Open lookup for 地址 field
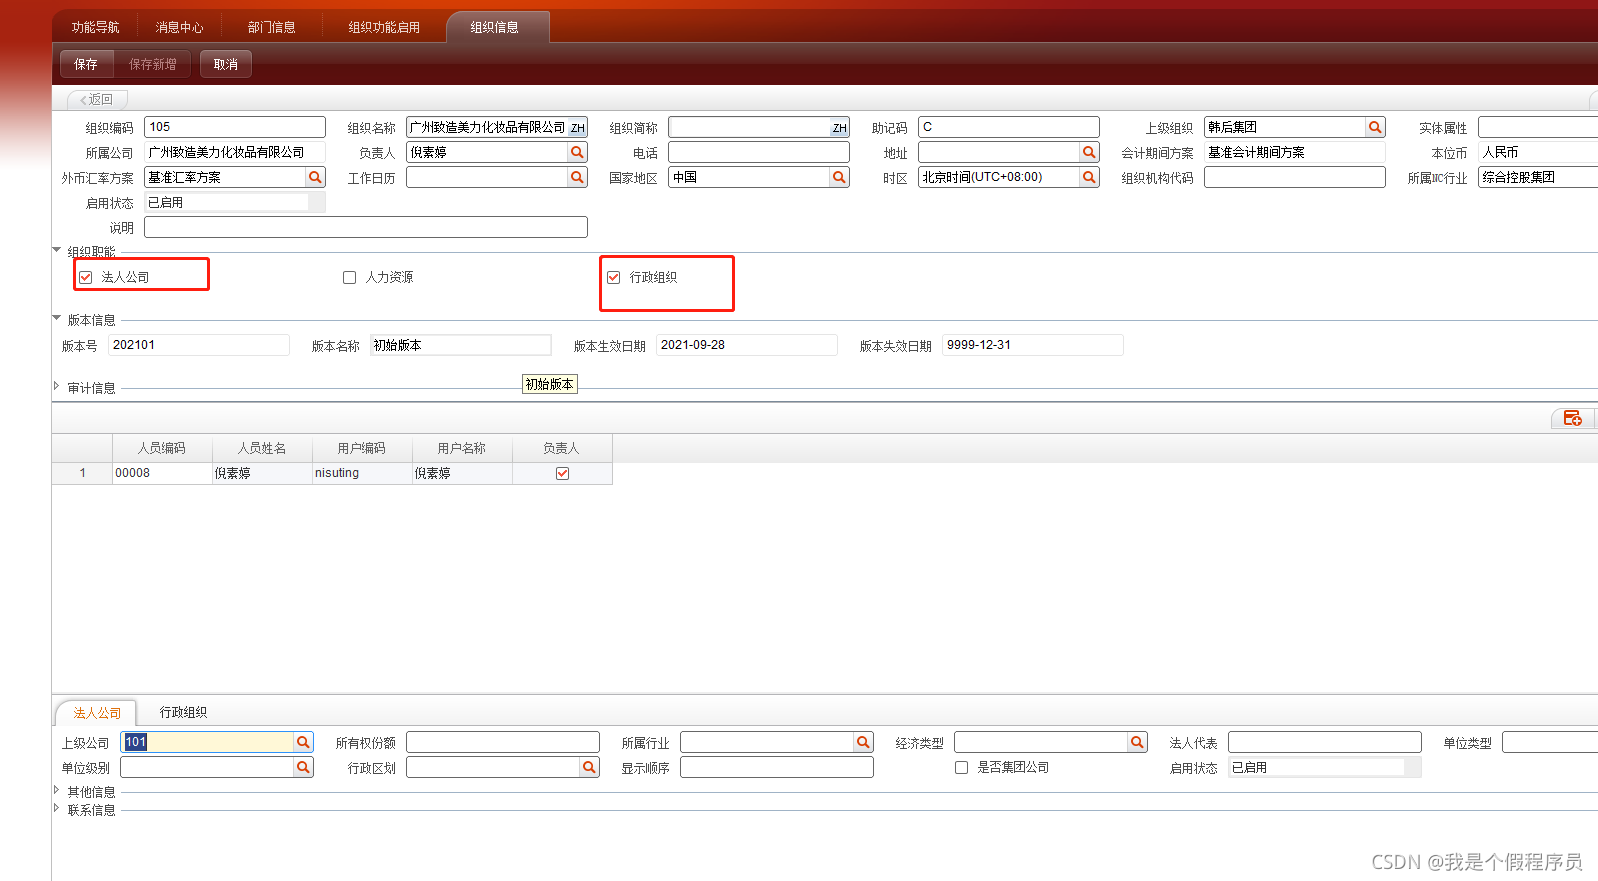The width and height of the screenshot is (1598, 881). click(x=1089, y=152)
